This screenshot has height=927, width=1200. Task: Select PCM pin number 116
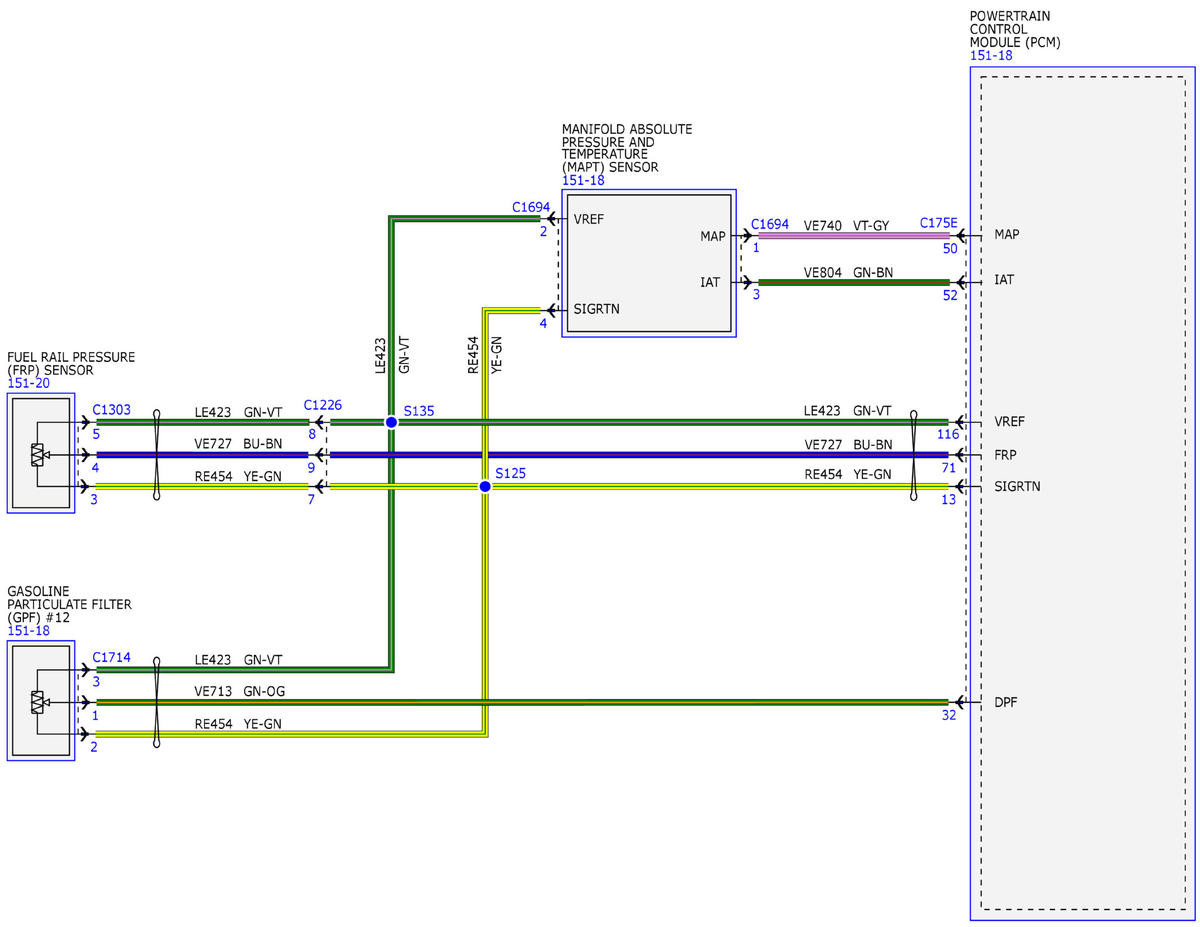(948, 435)
